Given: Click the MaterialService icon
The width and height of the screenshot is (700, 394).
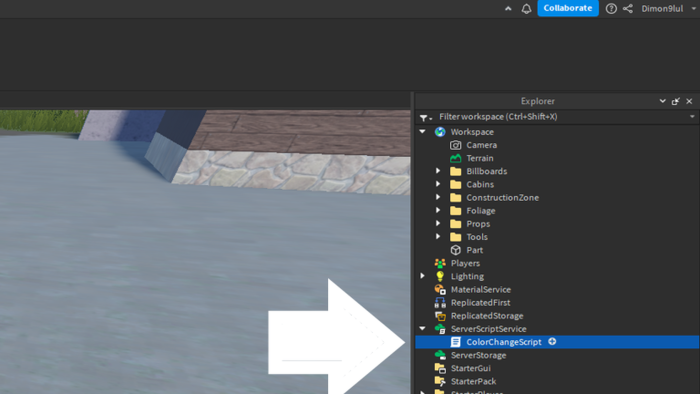Looking at the screenshot, I should (440, 290).
